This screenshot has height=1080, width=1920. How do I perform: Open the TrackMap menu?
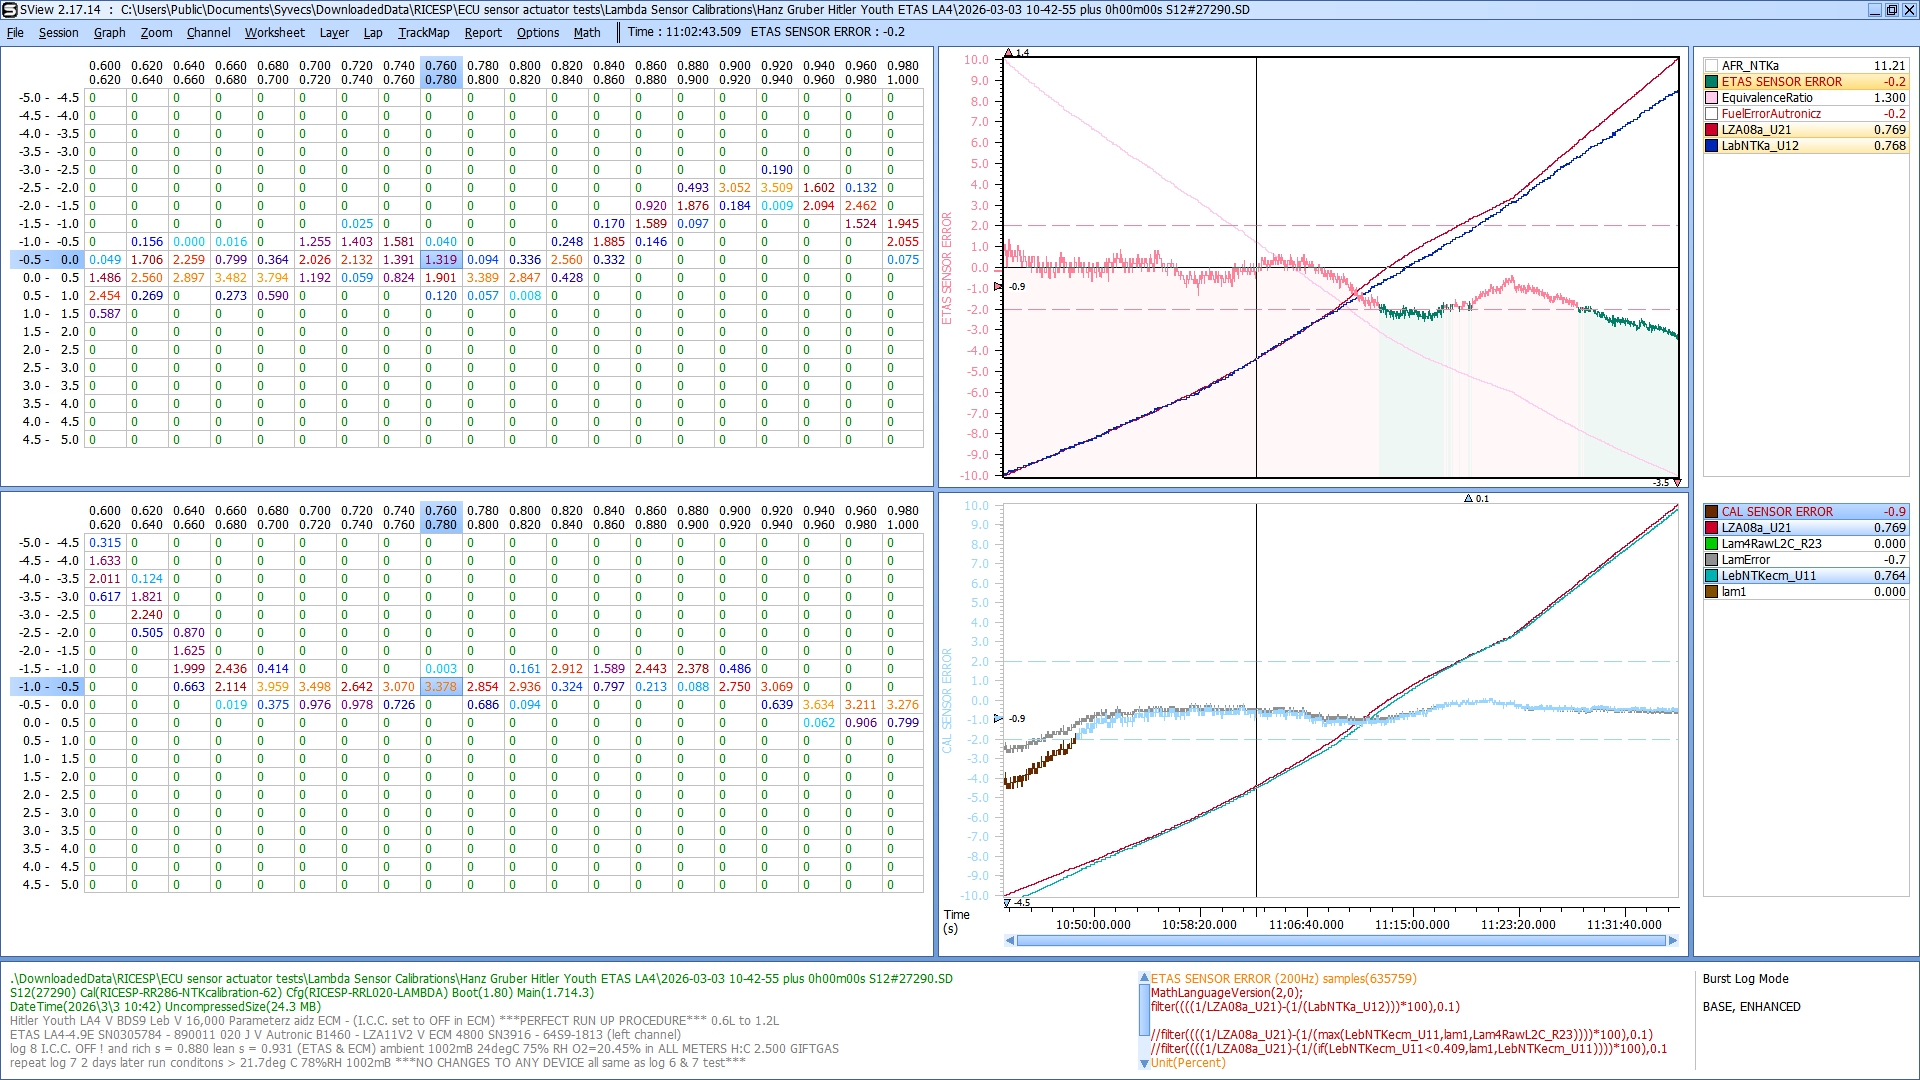[423, 32]
